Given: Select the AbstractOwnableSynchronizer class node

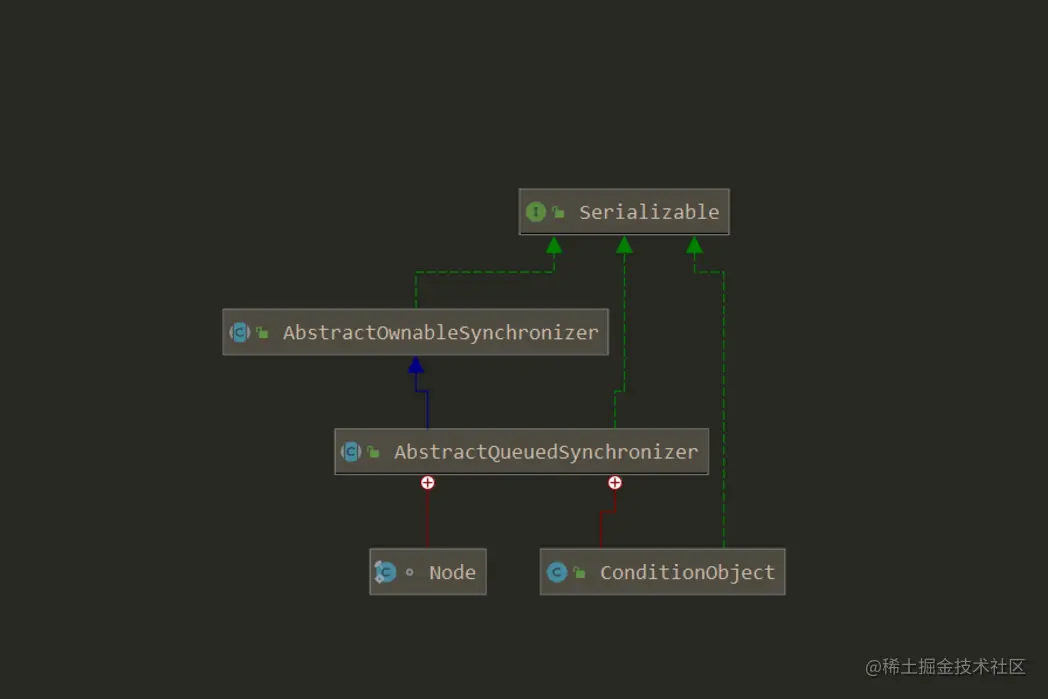Looking at the screenshot, I should pyautogui.click(x=415, y=332).
